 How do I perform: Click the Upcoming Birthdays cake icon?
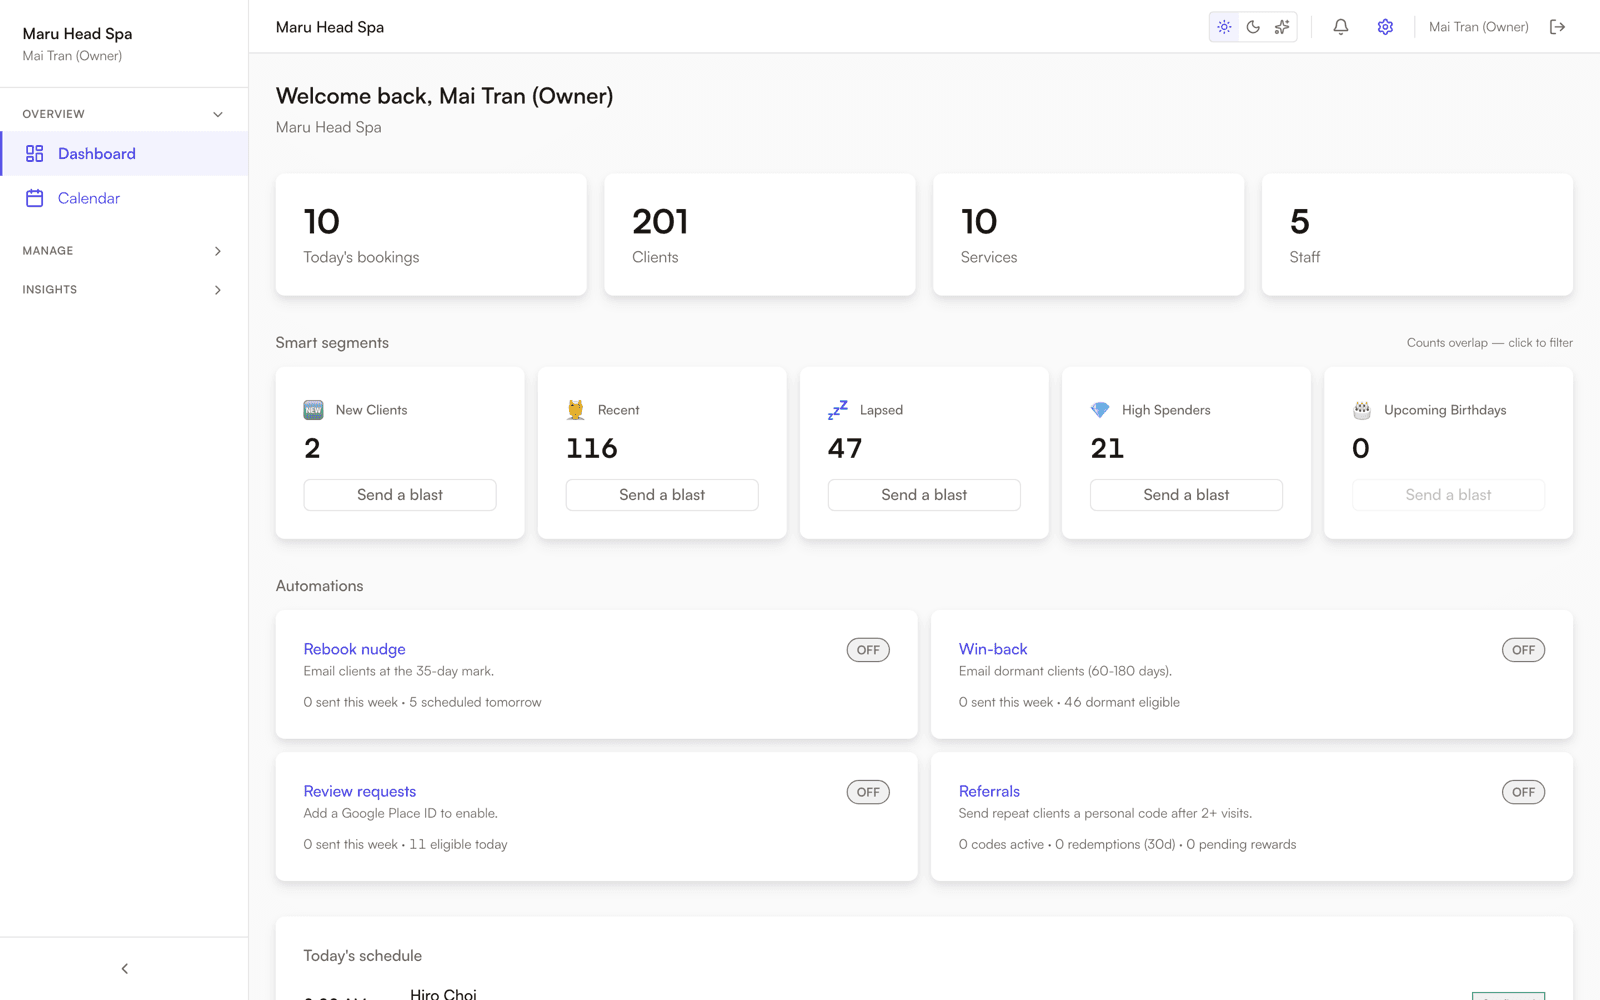click(x=1362, y=410)
